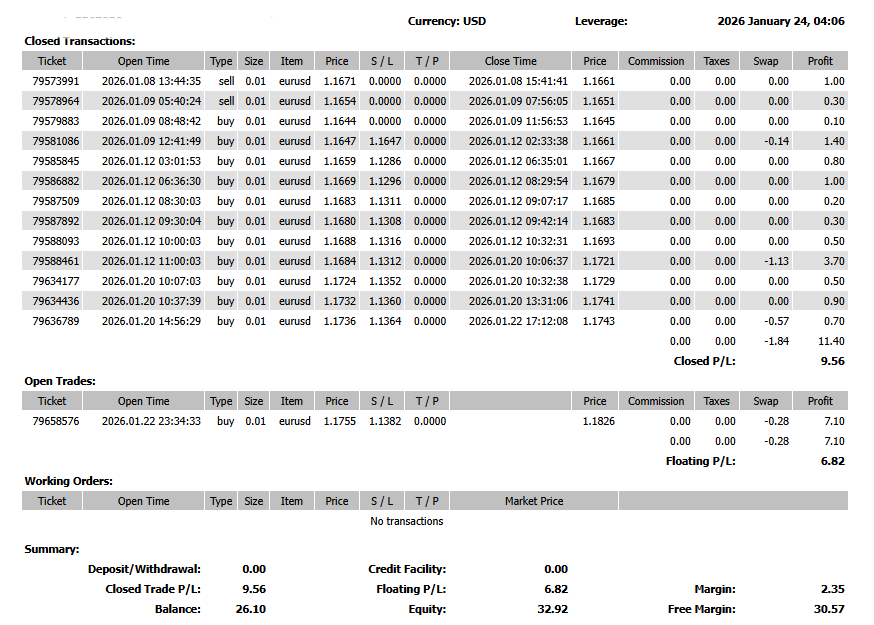Click Deposit/Withdrawal label in Summary
874x625 pixels.
point(144,569)
